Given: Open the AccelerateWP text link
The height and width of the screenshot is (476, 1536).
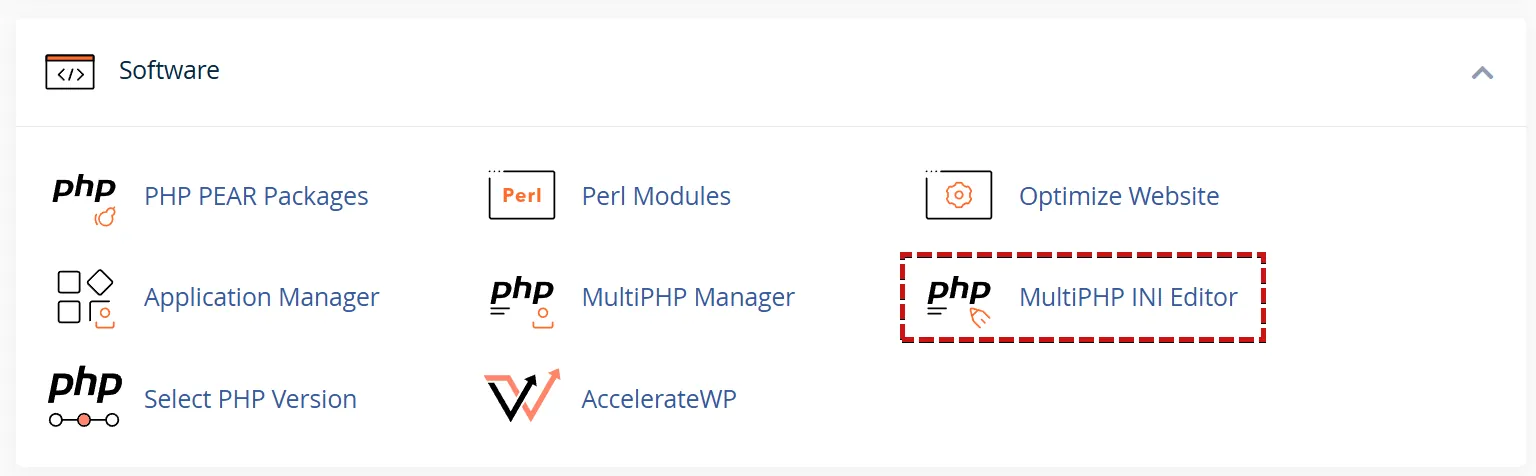Looking at the screenshot, I should click(659, 399).
